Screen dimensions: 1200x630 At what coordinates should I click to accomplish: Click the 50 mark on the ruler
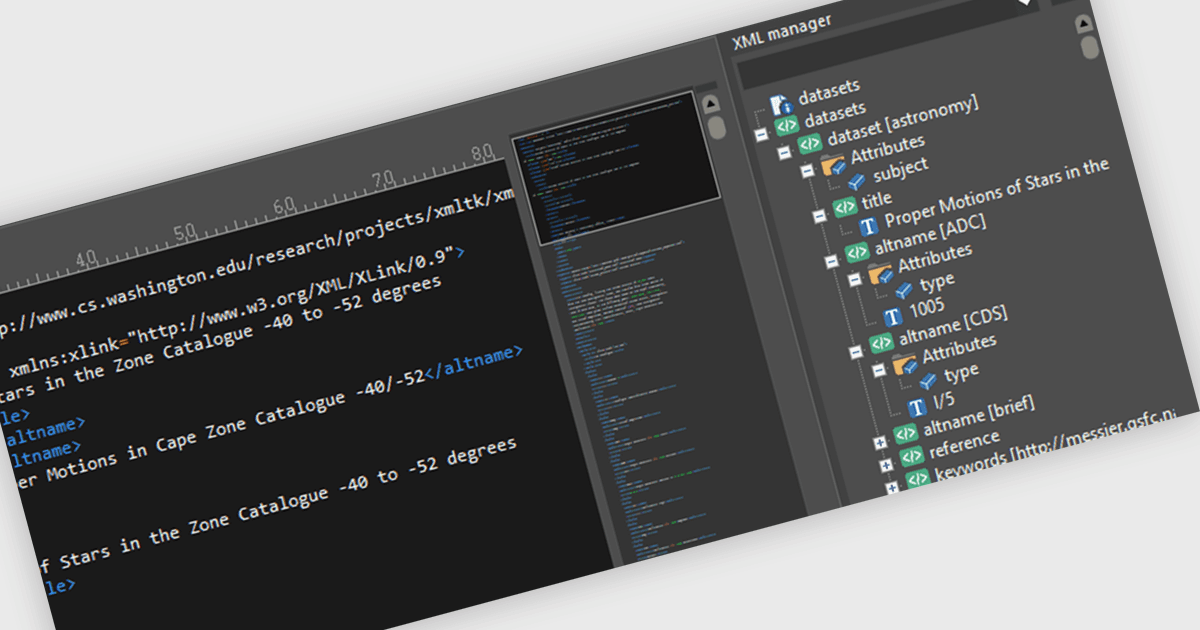[184, 232]
